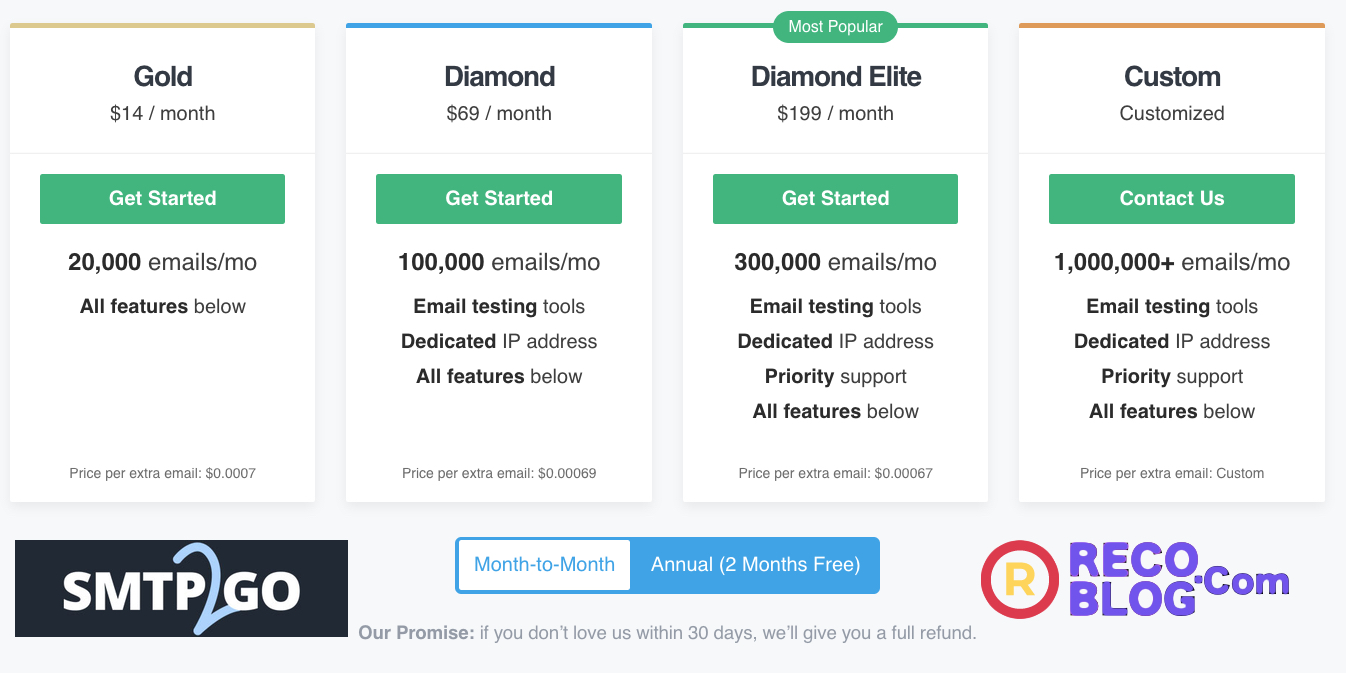Click Custom plan's price per extra email
1346x673 pixels.
[1172, 473]
